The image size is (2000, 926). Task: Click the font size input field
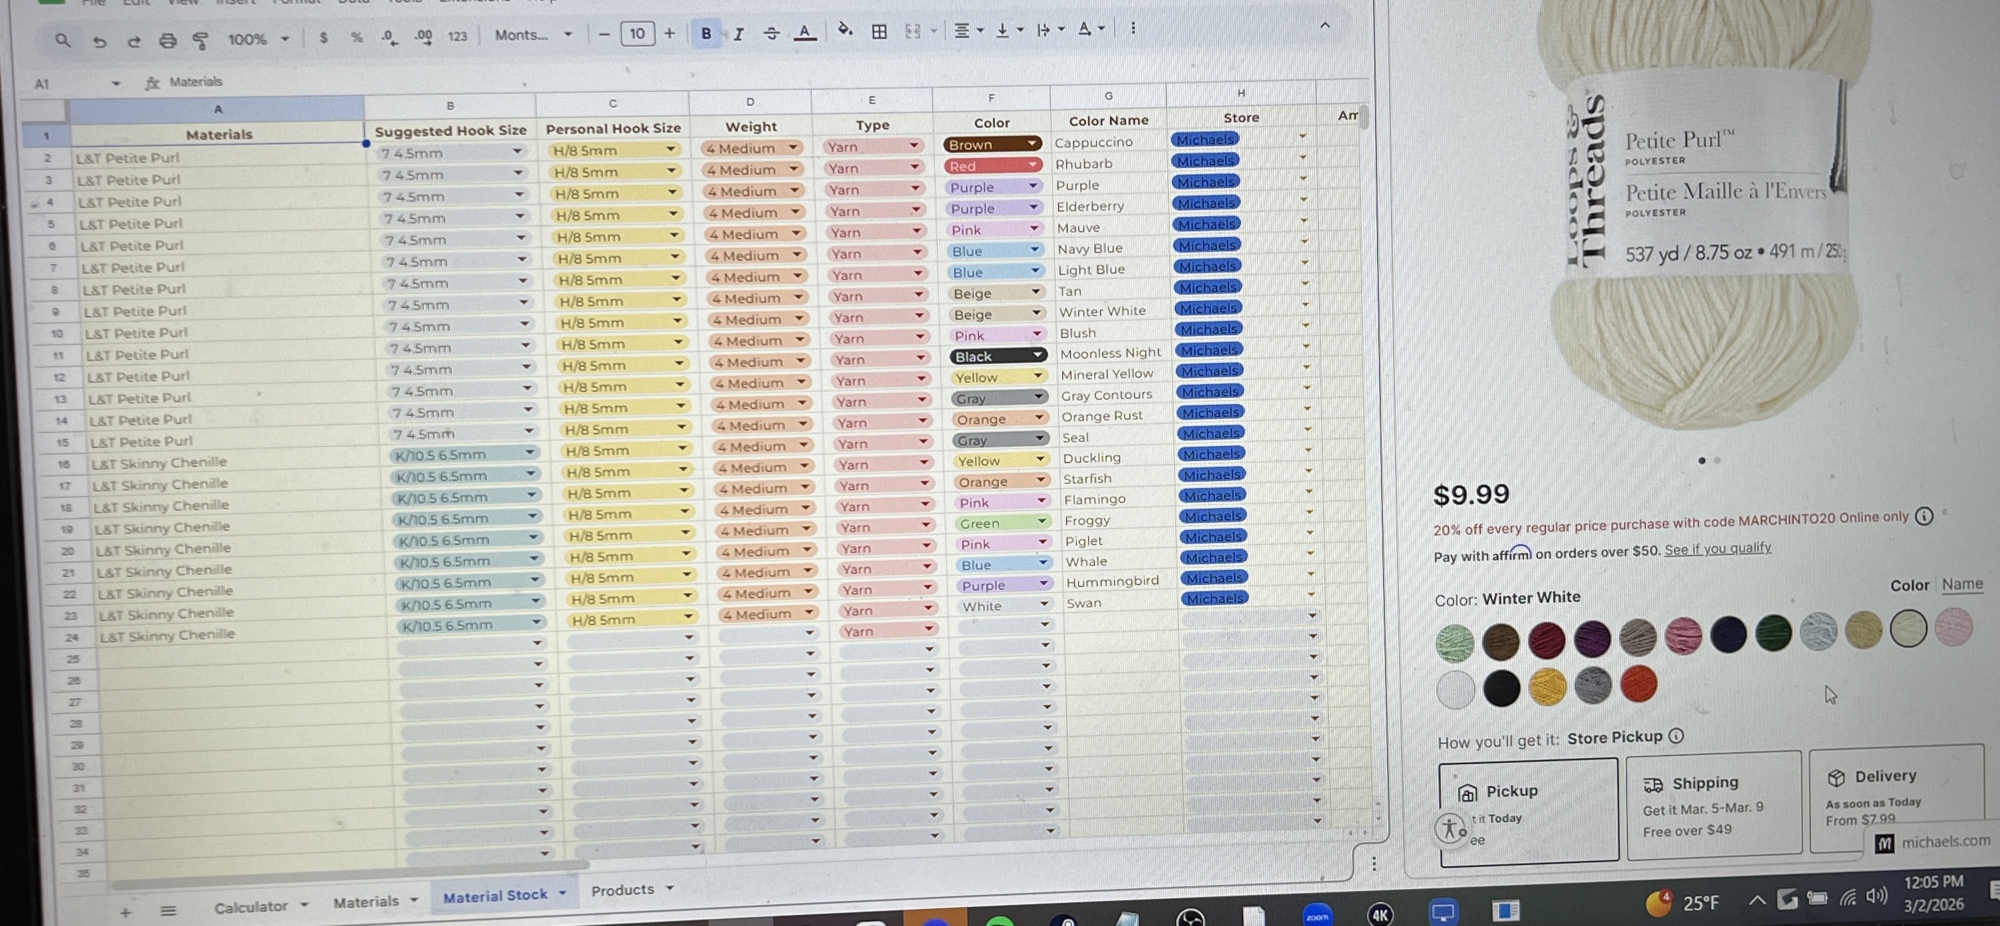[637, 34]
